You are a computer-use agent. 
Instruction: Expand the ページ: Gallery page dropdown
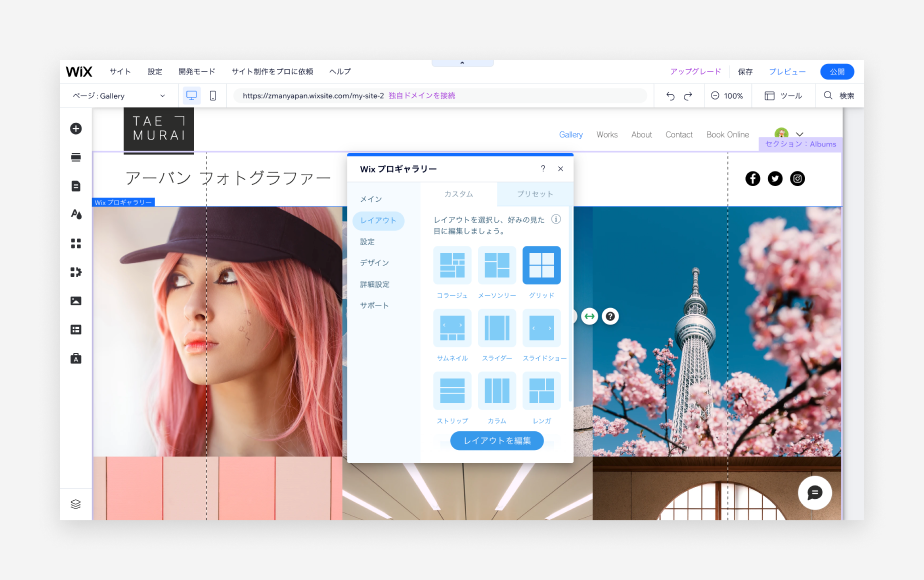pos(119,96)
